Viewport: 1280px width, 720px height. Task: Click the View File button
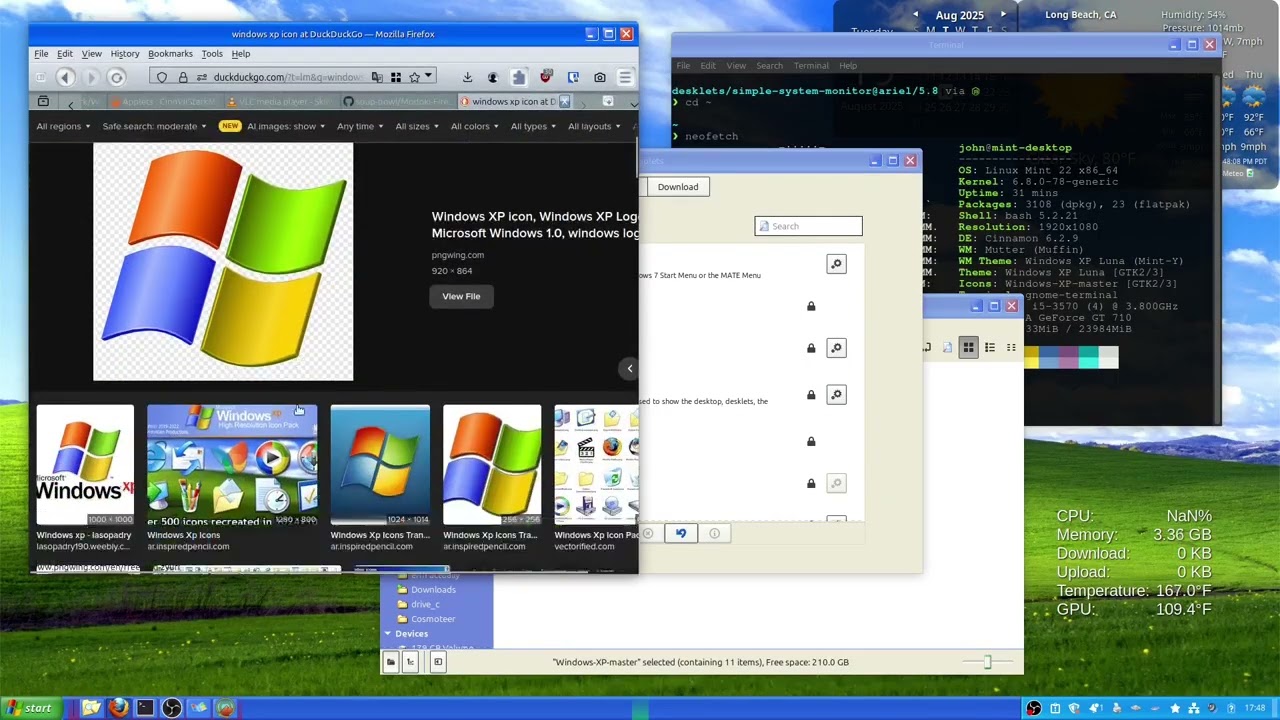pos(461,296)
